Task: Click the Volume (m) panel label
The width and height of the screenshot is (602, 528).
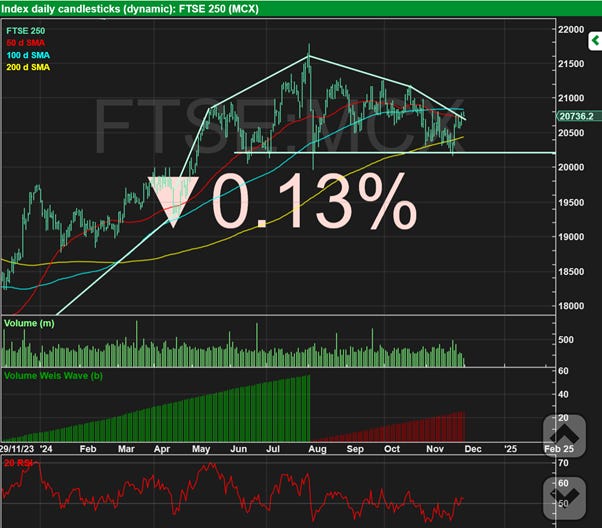Action: point(29,323)
